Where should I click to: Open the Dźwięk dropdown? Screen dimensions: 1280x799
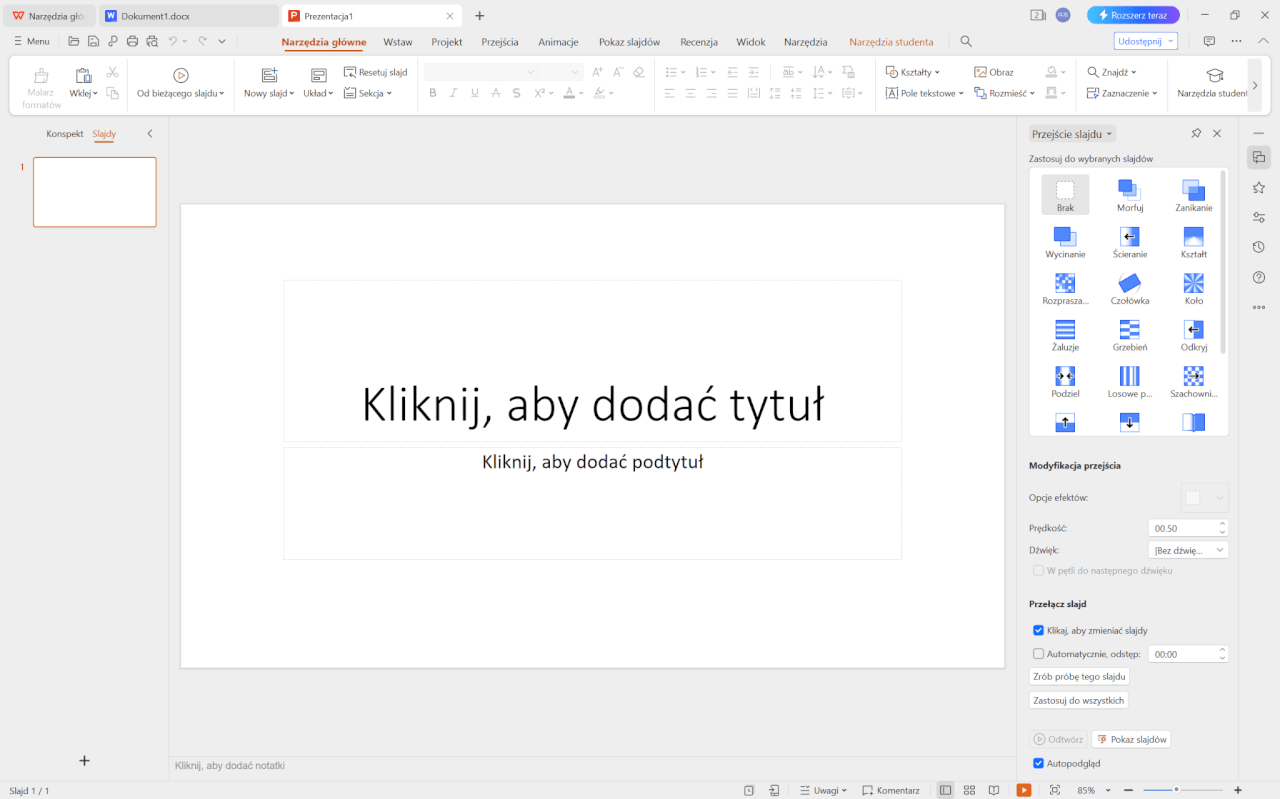click(x=1188, y=550)
